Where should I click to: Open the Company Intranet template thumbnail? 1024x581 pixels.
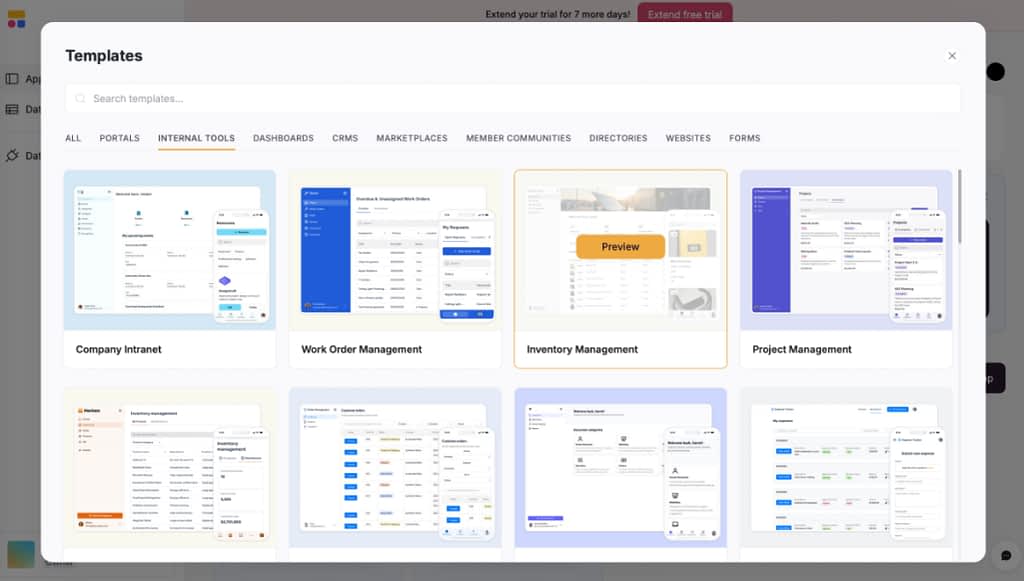tap(170, 250)
